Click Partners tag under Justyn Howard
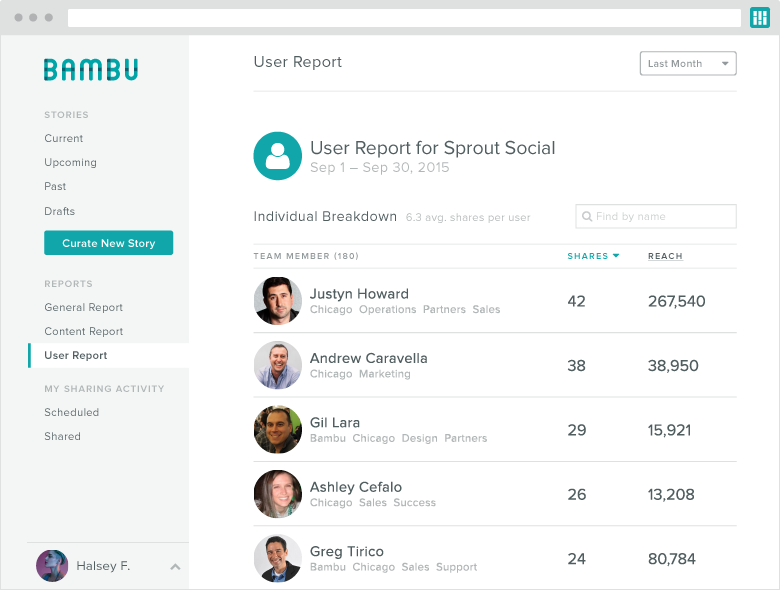 (444, 309)
